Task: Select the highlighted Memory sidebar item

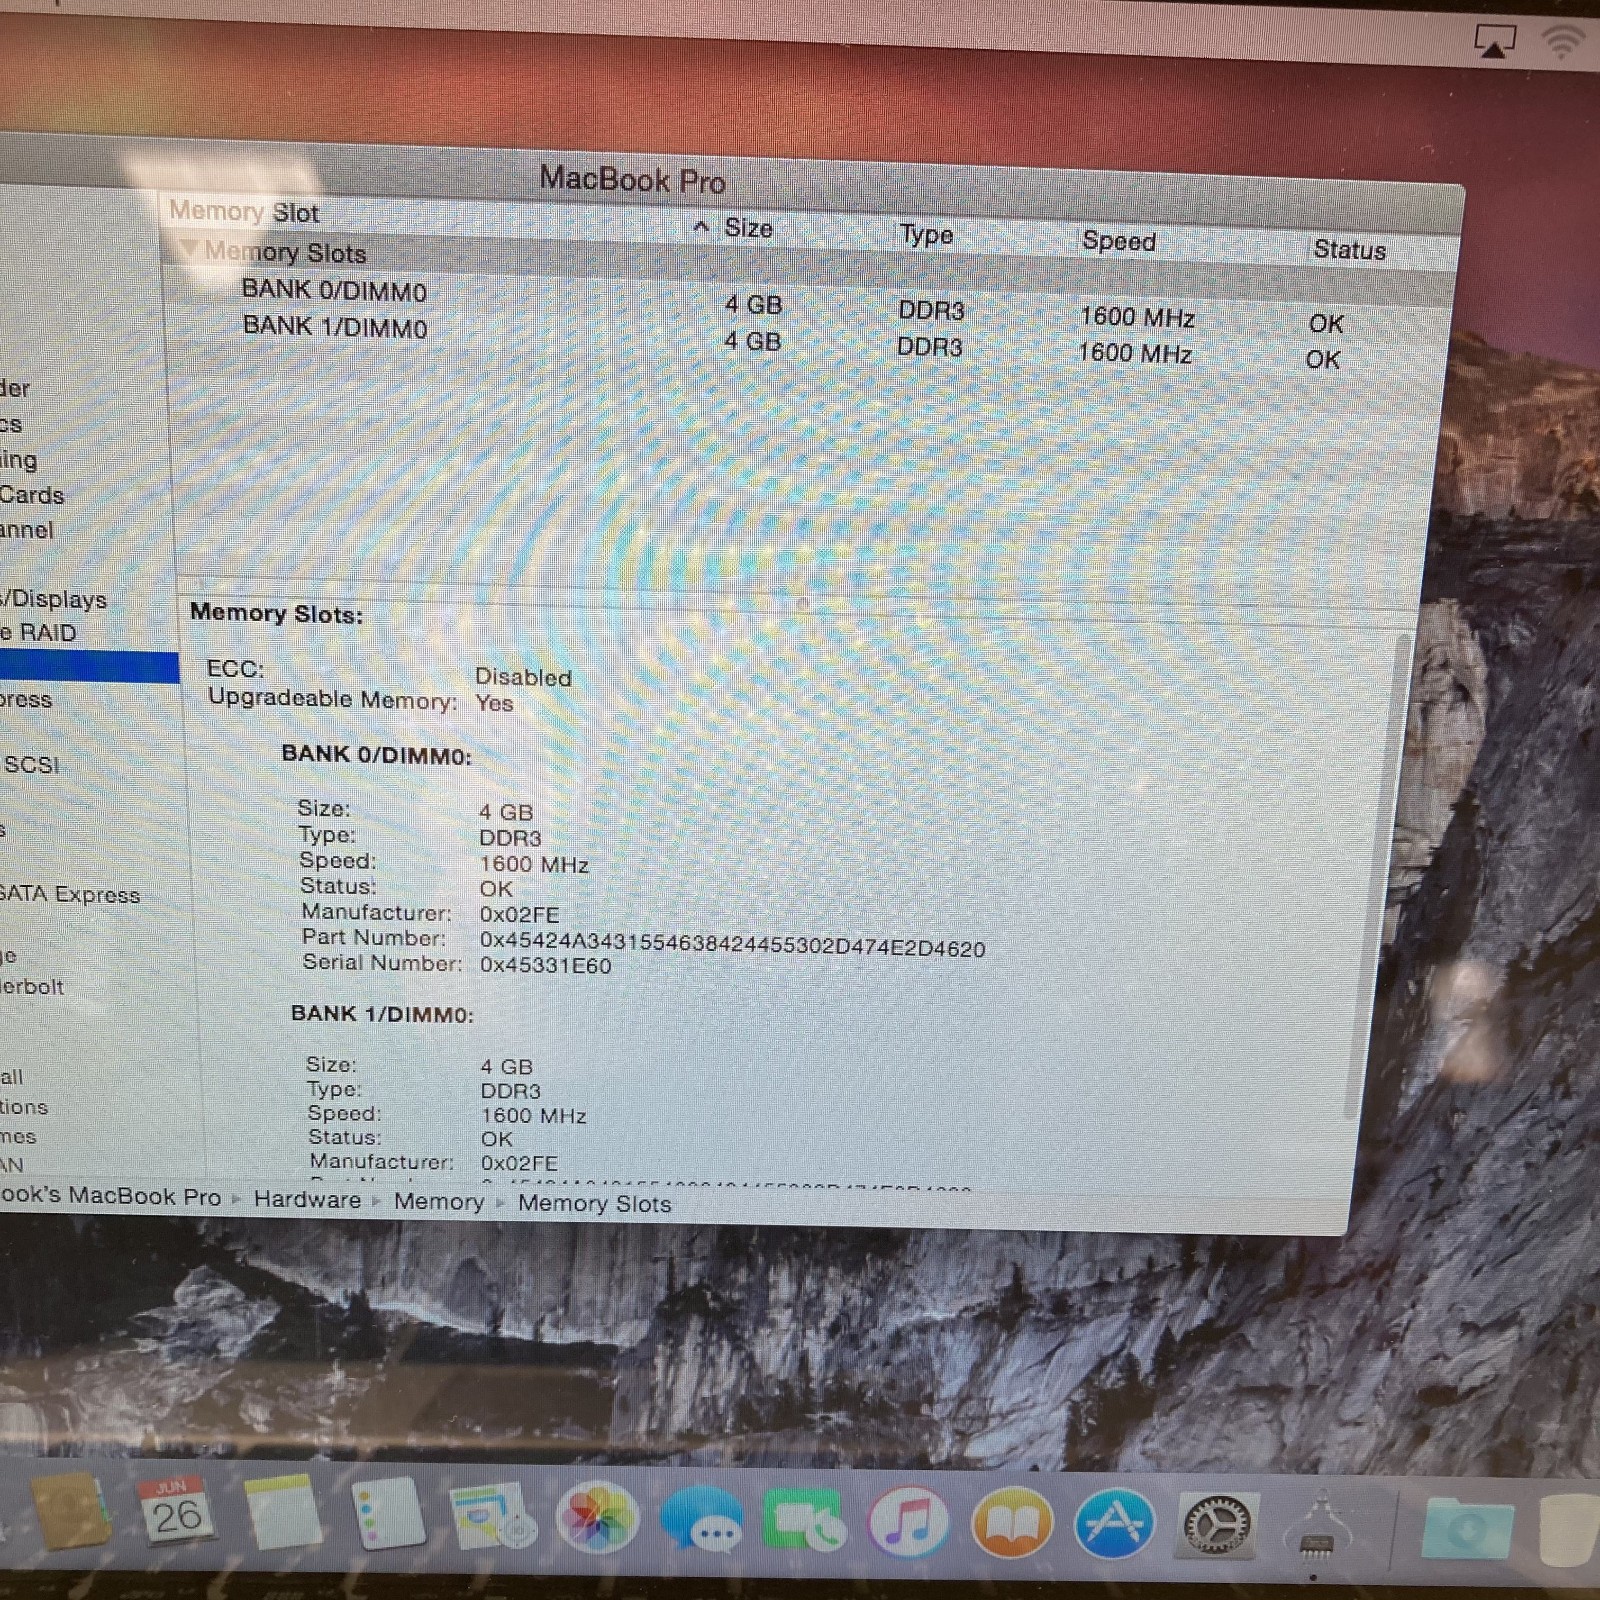Action: coord(89,667)
